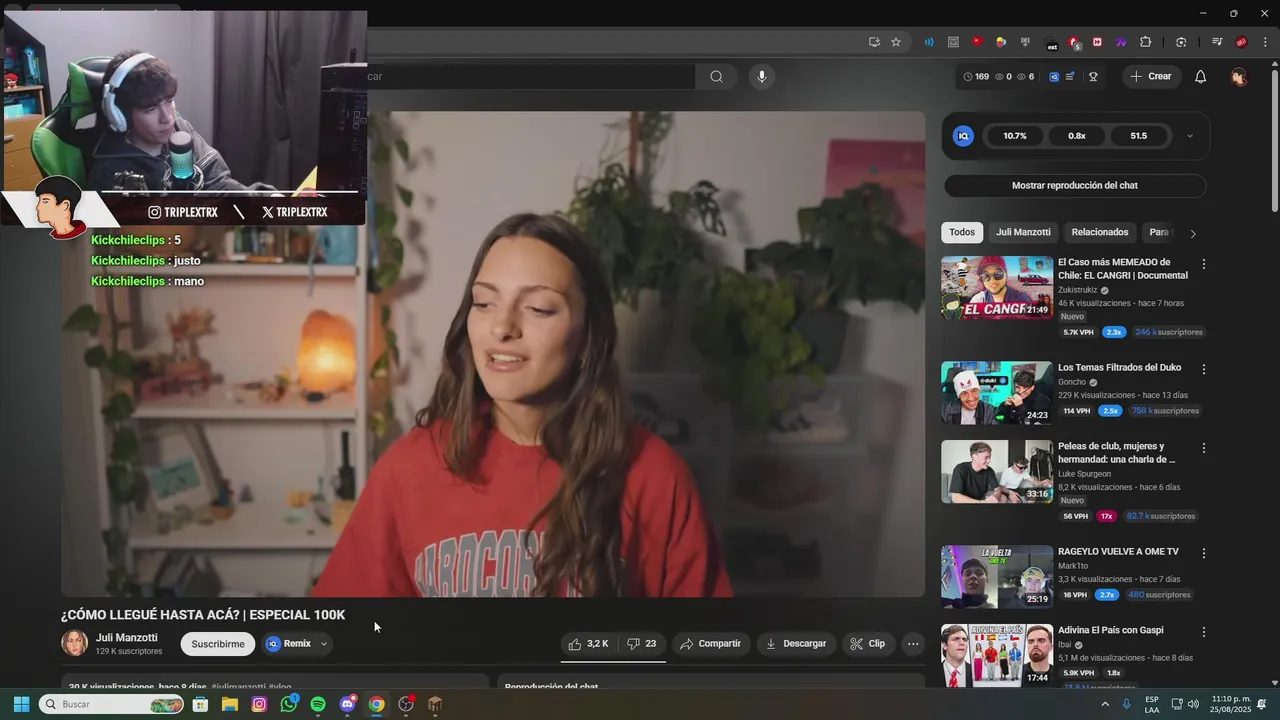The image size is (1280, 720).
Task: Click the 0.8x vidIQ stat pill
Action: 1077,136
